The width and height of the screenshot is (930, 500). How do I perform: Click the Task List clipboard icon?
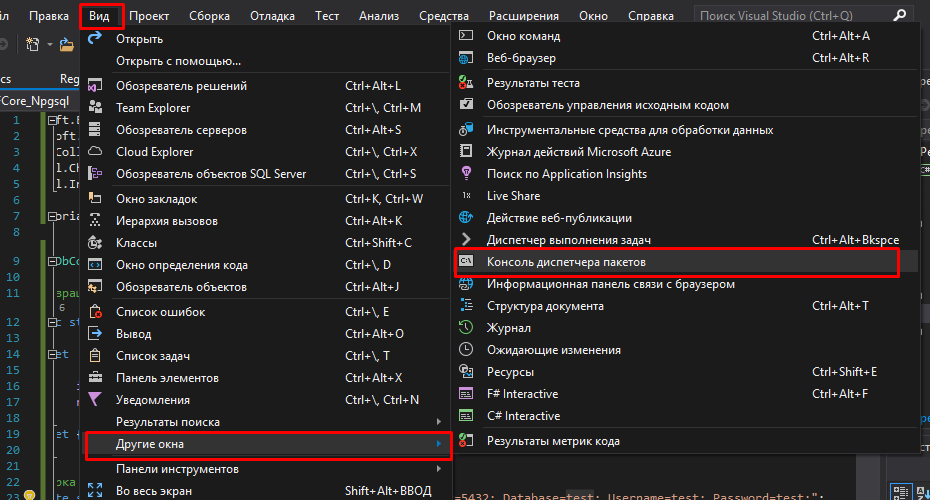pyautogui.click(x=95, y=355)
